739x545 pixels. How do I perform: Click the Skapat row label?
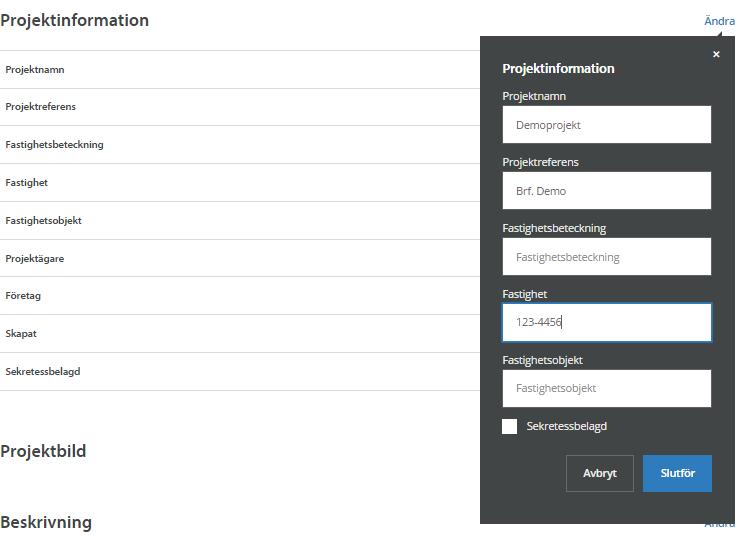(21, 333)
